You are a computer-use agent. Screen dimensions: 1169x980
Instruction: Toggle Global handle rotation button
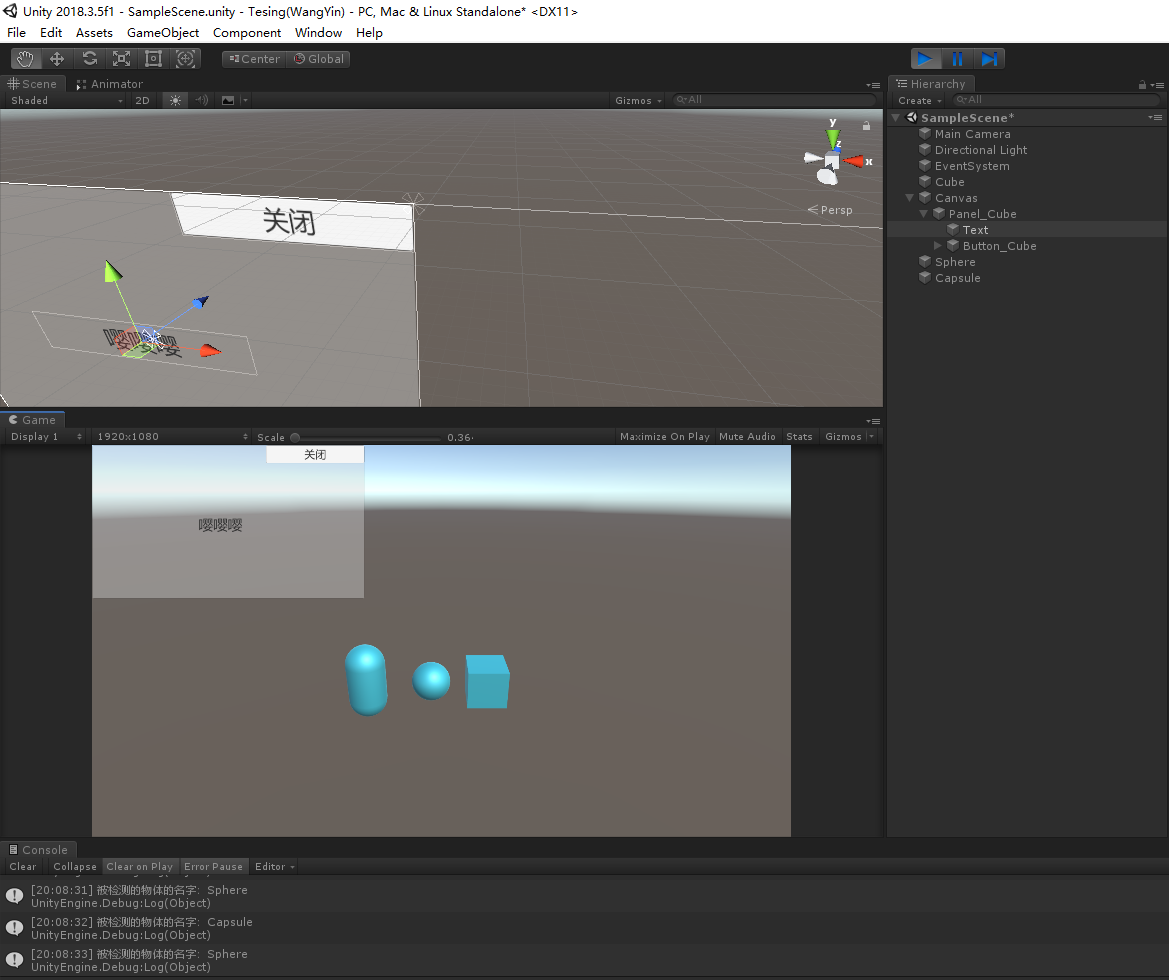[x=318, y=59]
